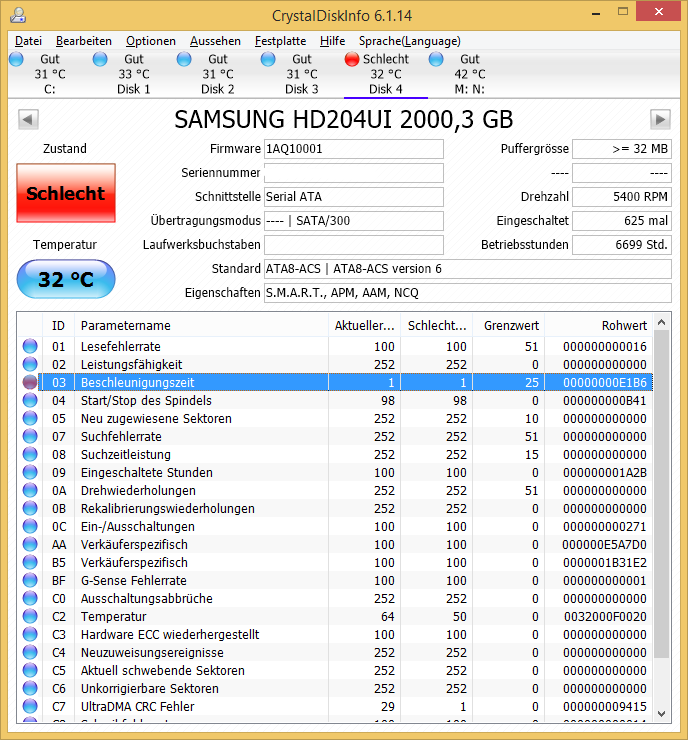Click status orb of Eingeschaltete Stunden row
Viewport: 688px width, 740px height.
(x=30, y=472)
